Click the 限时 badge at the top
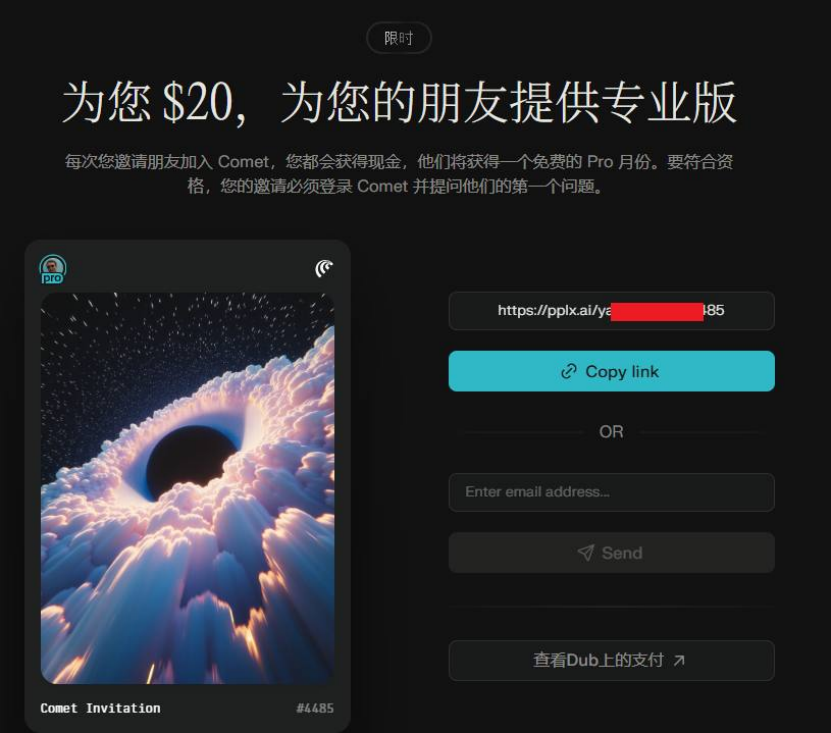The height and width of the screenshot is (733, 831). (399, 38)
